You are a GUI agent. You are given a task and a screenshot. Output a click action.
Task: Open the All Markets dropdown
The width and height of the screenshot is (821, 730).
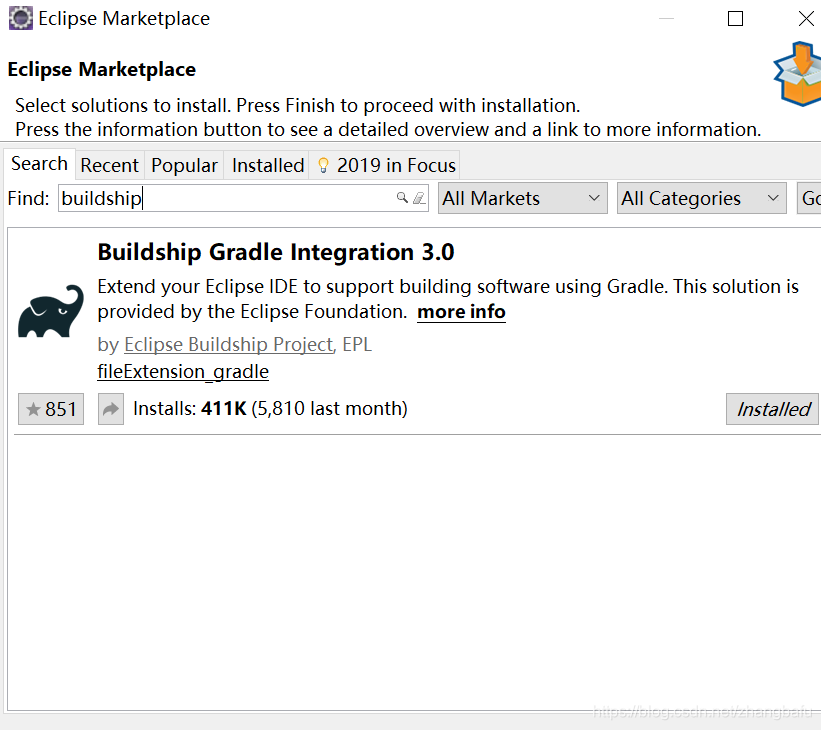tap(523, 198)
